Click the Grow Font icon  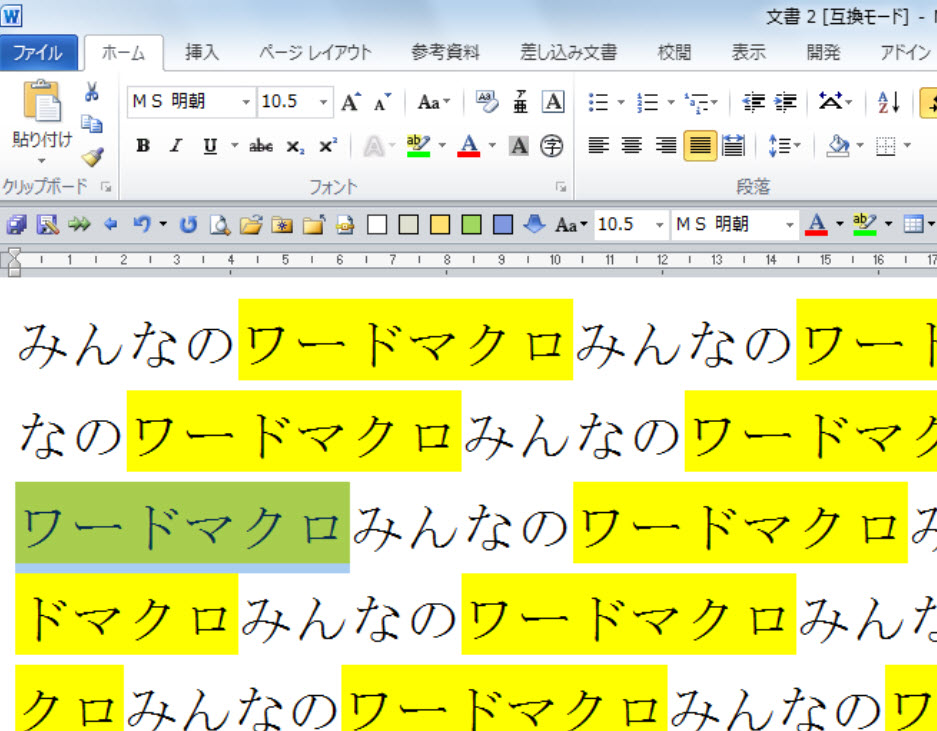point(350,102)
